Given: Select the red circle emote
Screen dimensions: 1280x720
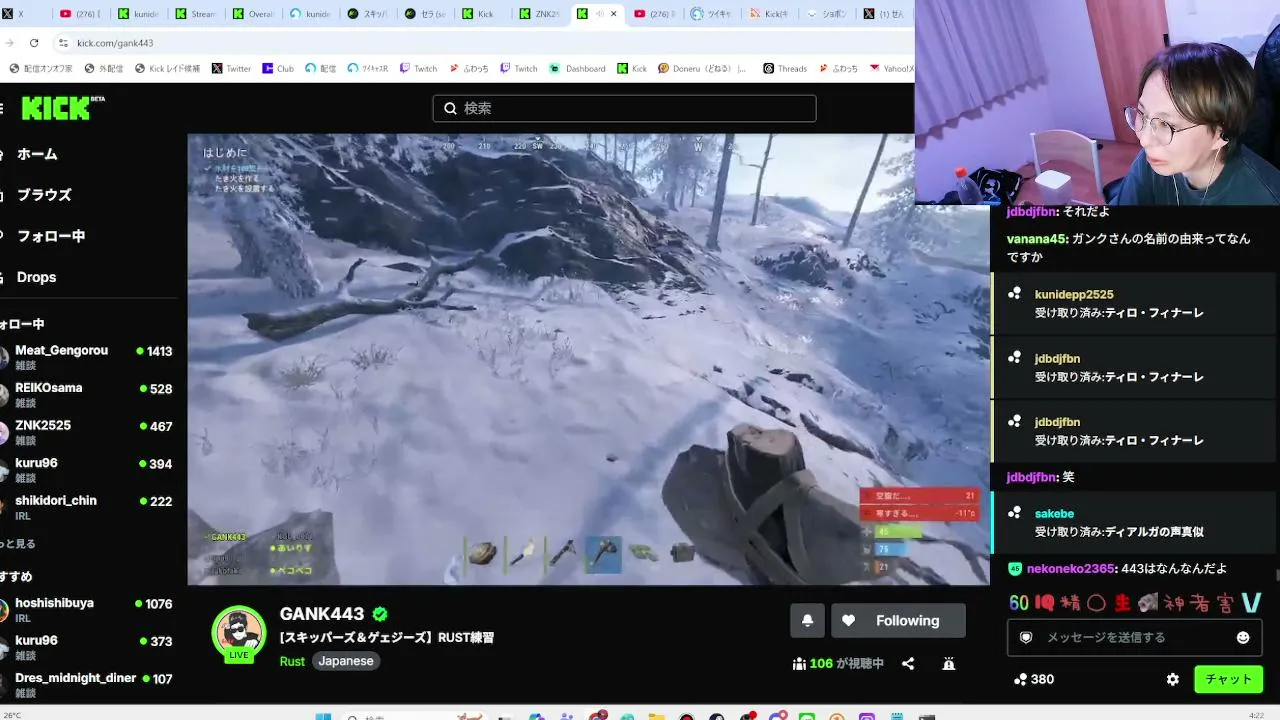Looking at the screenshot, I should (x=1096, y=603).
